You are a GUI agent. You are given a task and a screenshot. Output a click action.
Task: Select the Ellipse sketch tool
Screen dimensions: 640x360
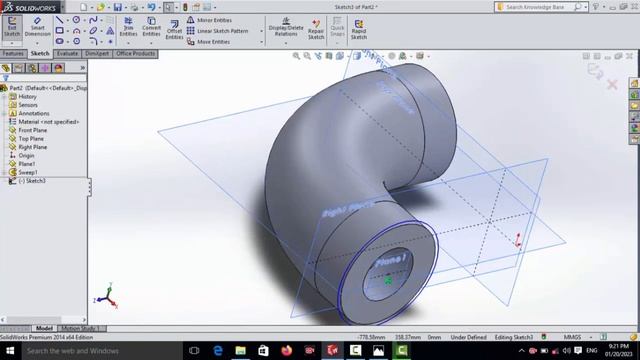(x=93, y=31)
